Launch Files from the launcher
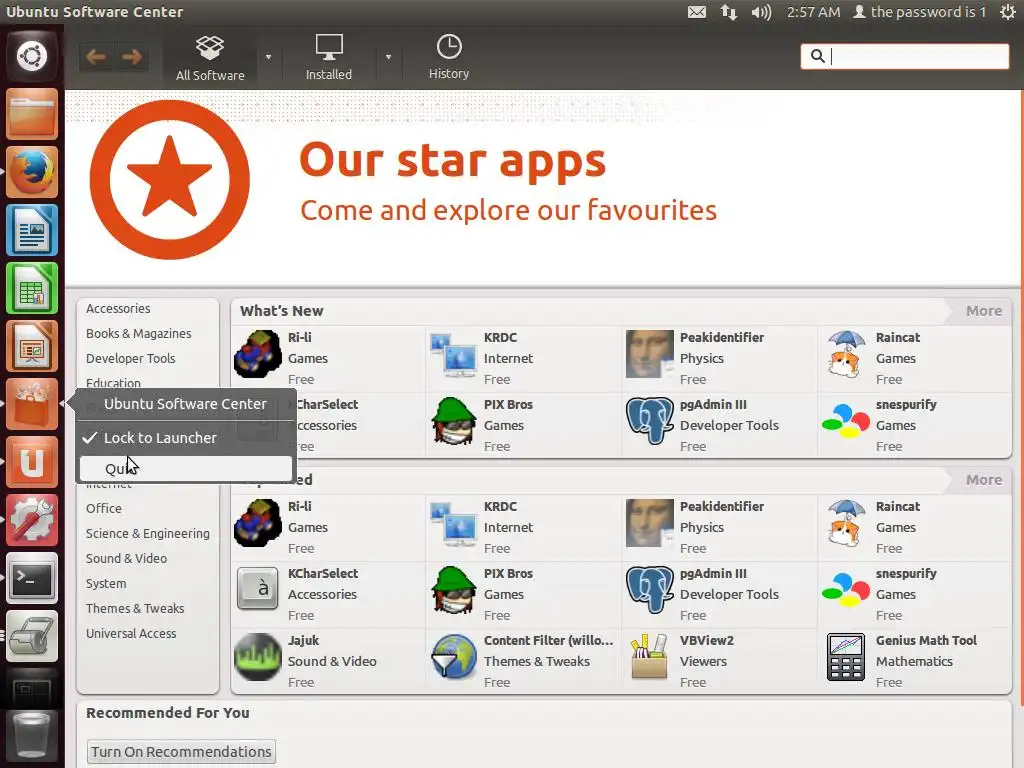The image size is (1024, 768). 32,114
